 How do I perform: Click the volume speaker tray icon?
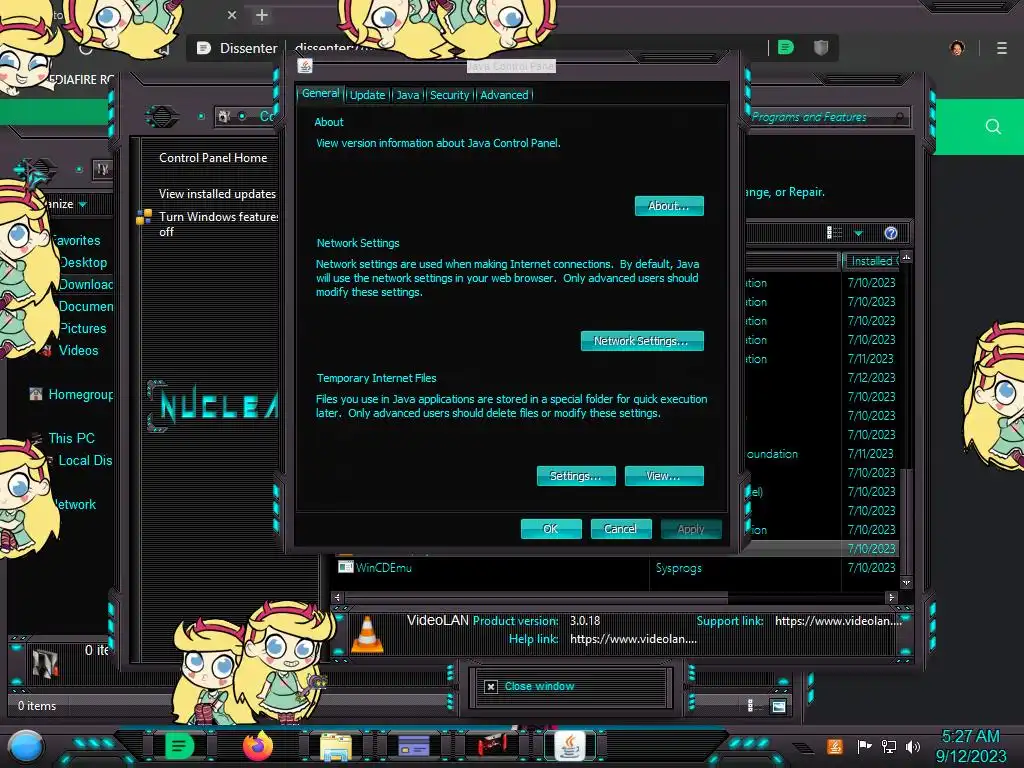click(913, 746)
